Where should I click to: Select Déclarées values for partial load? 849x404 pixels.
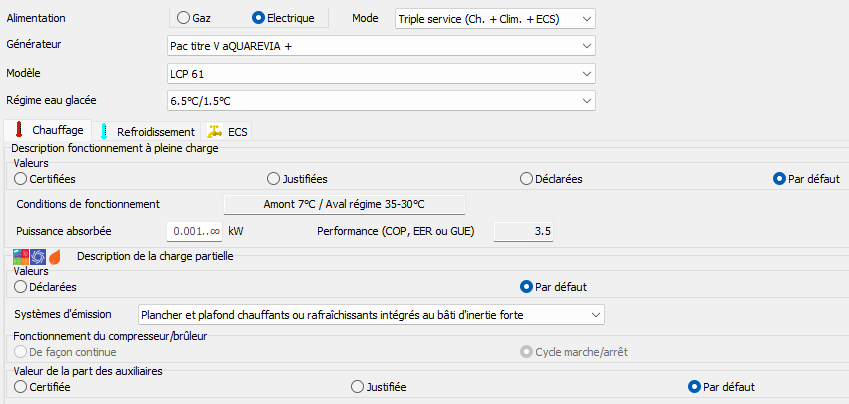tap(22, 288)
